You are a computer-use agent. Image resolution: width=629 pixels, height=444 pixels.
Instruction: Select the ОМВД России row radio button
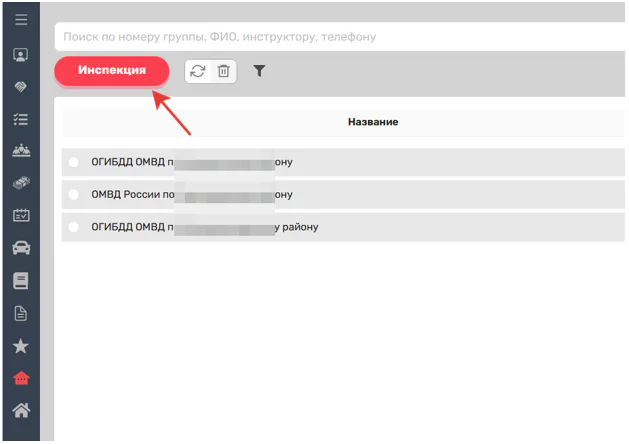(x=74, y=194)
